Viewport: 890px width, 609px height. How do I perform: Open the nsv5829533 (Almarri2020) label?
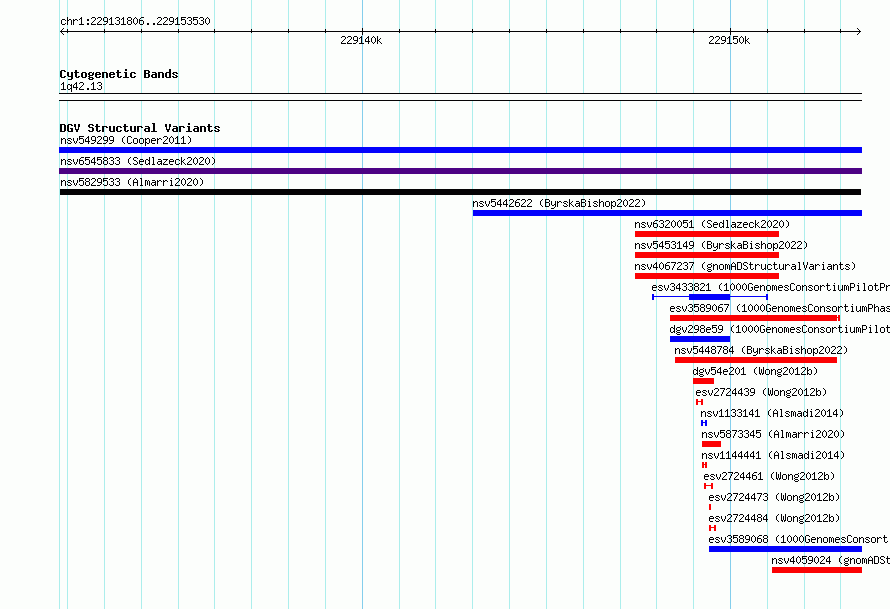coord(132,182)
